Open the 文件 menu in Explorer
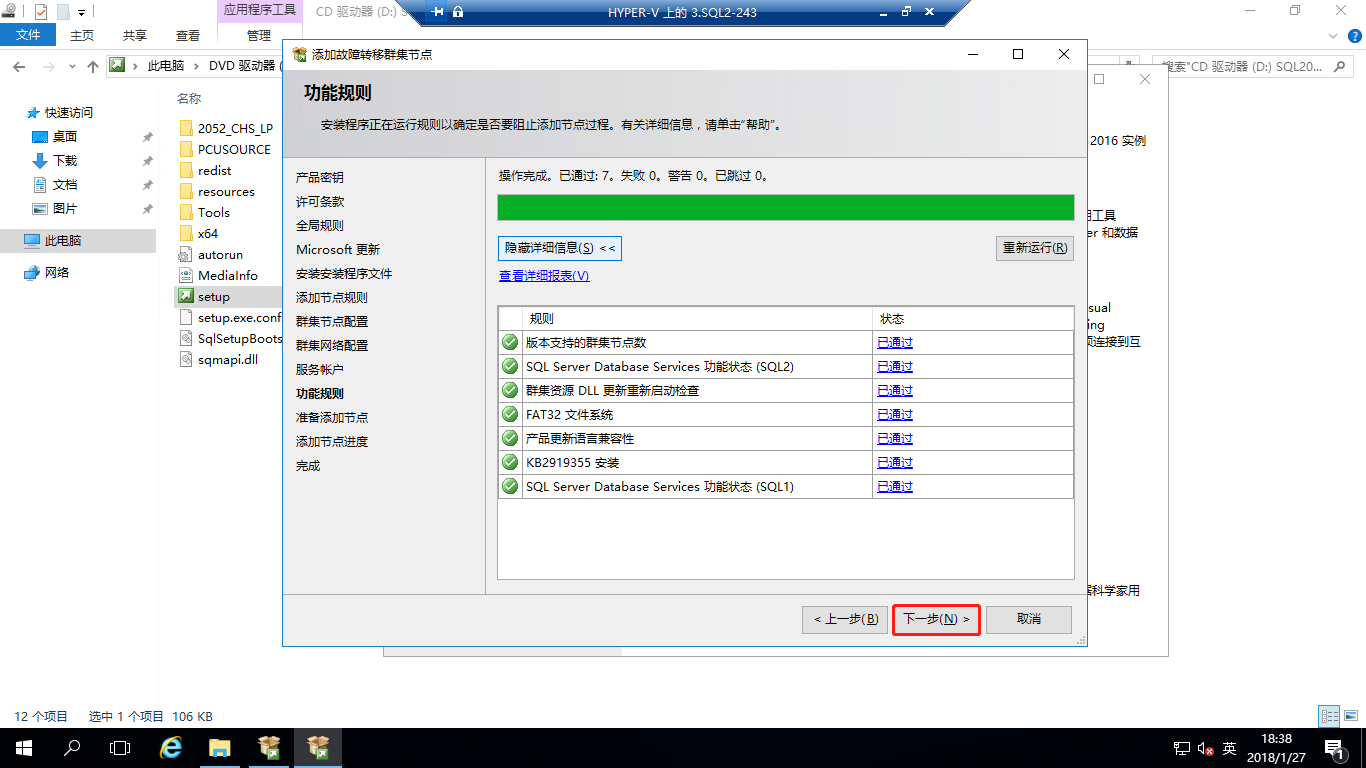Screen dimensions: 1366x768 (28, 35)
